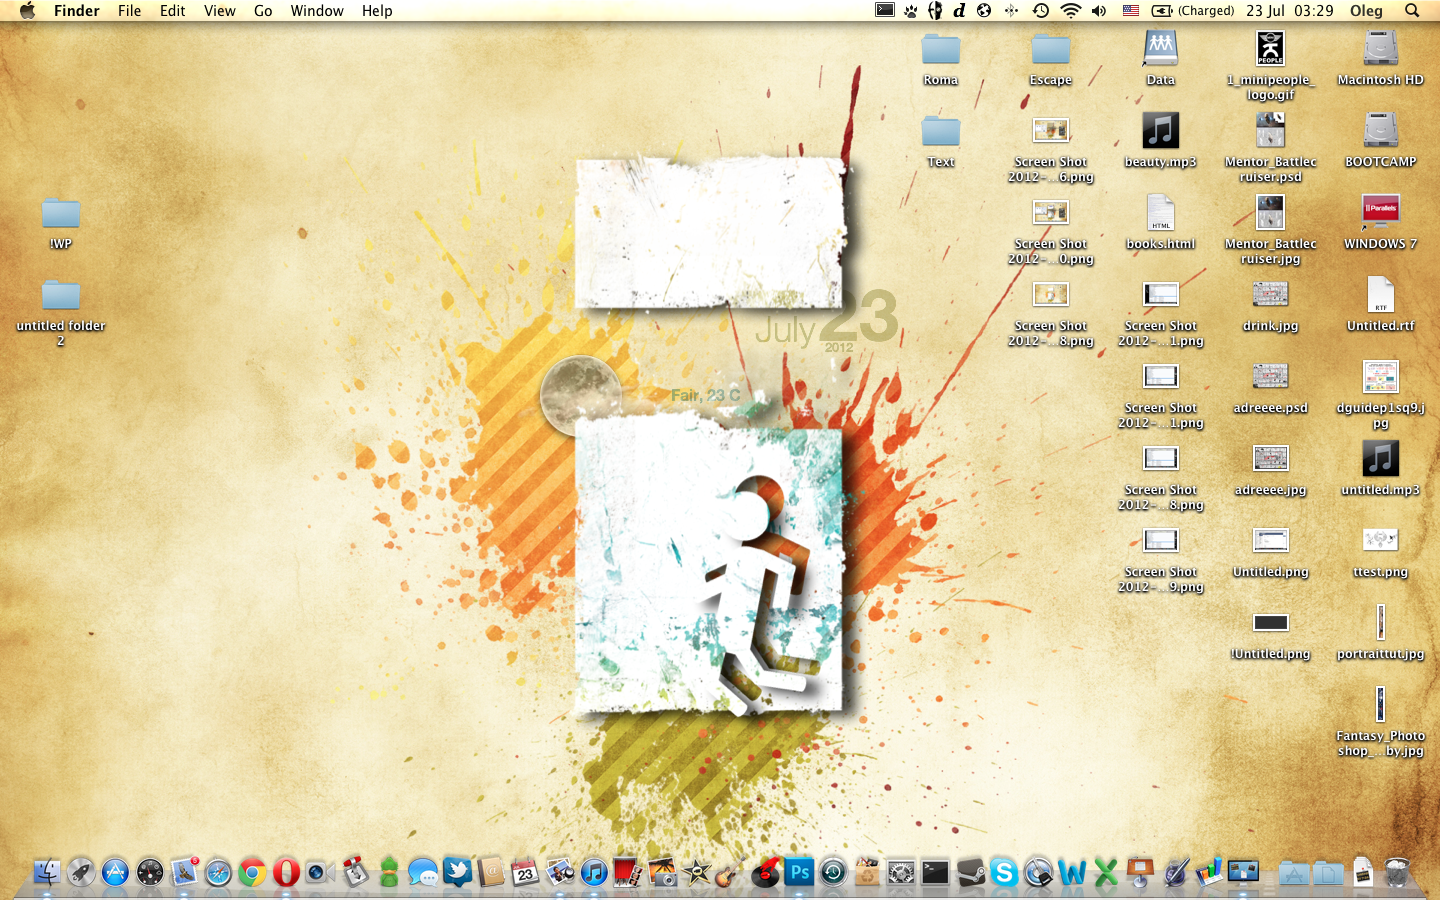1440x900 pixels.
Task: Open the Trash in the Dock
Action: (1397, 872)
